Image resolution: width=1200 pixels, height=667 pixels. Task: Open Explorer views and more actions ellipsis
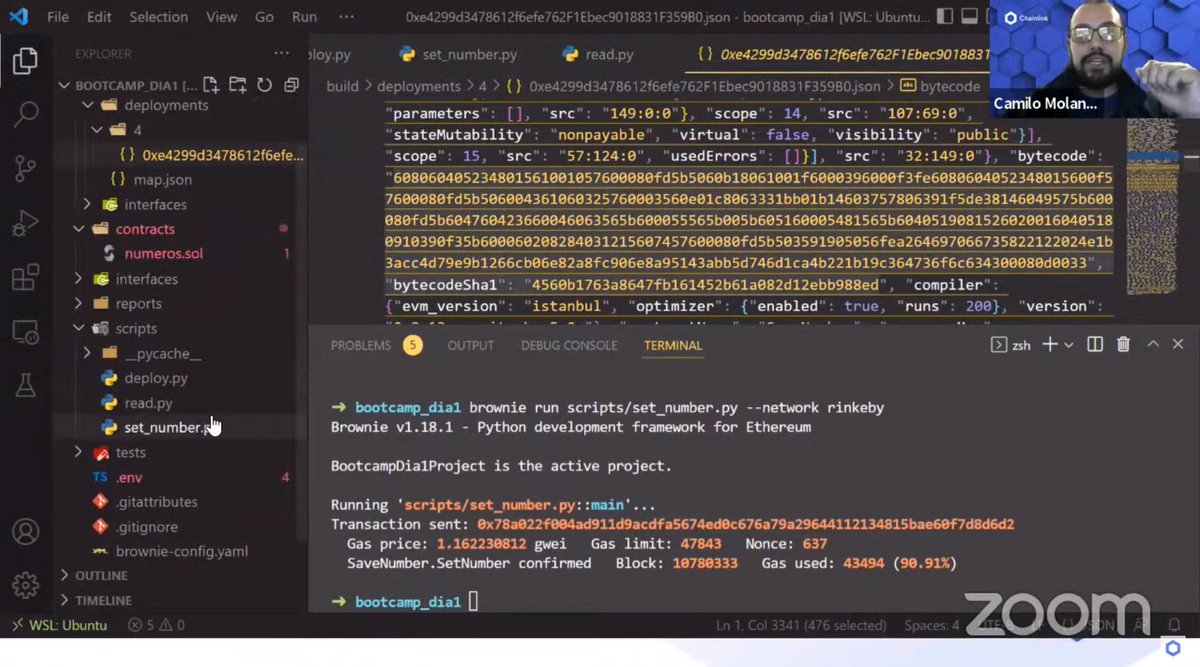pyautogui.click(x=281, y=54)
